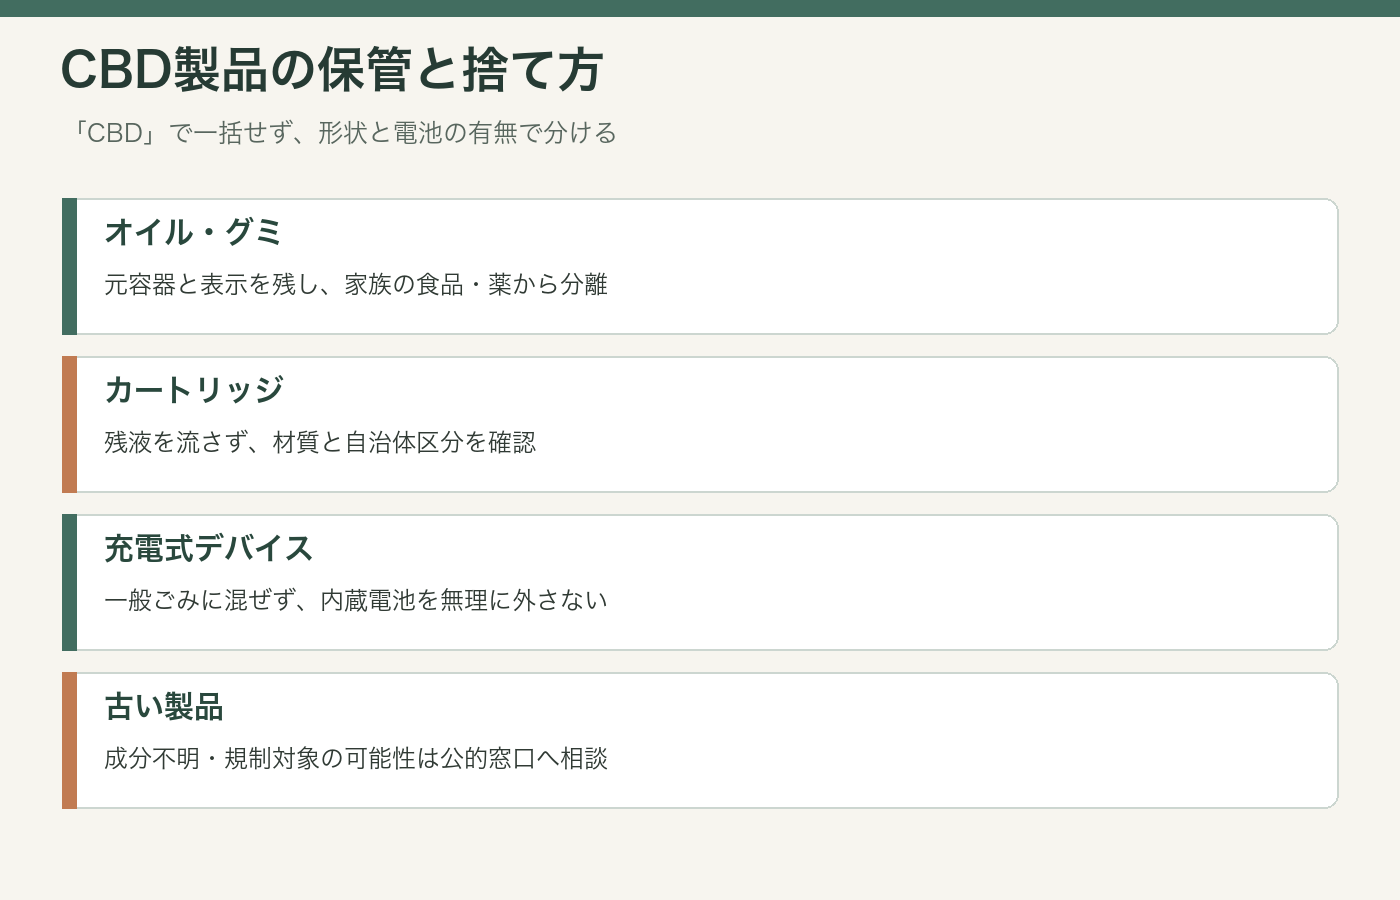
Task: Click the 充電式デバイス heading
Action: (x=209, y=548)
